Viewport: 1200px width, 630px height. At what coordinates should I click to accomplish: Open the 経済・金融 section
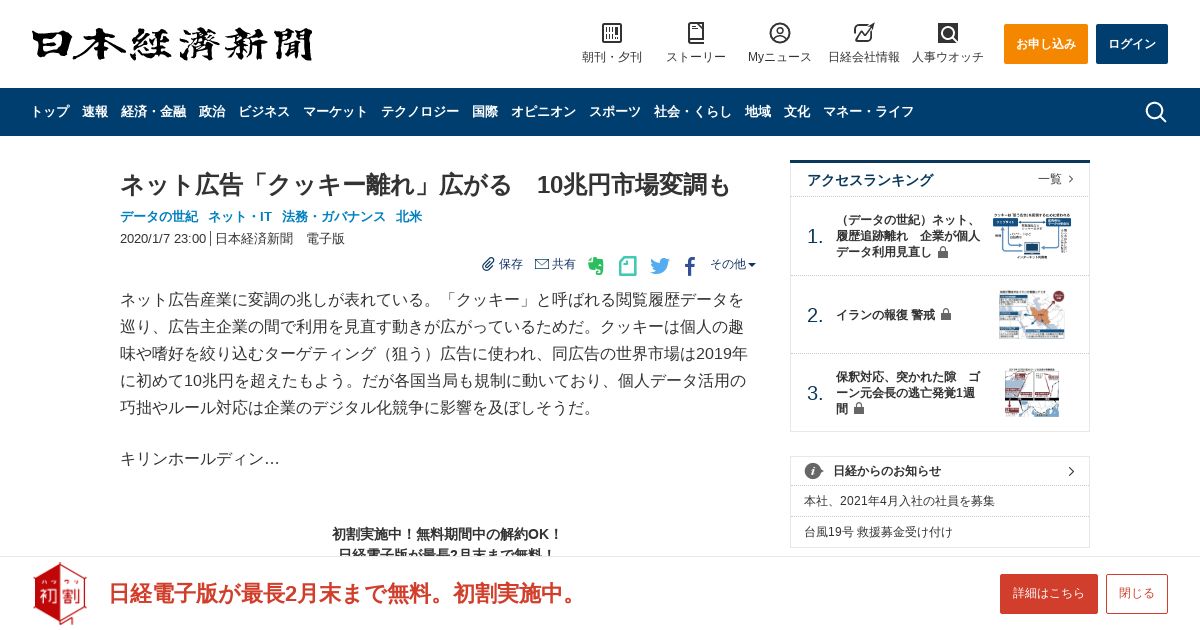pos(153,112)
